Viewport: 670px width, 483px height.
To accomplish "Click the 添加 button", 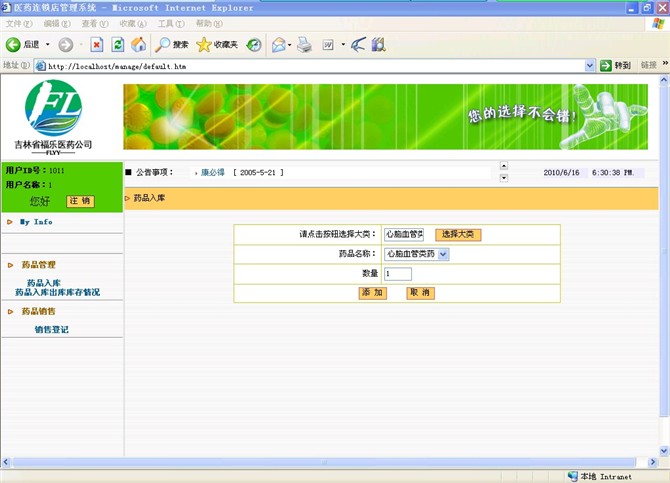I will pos(372,293).
